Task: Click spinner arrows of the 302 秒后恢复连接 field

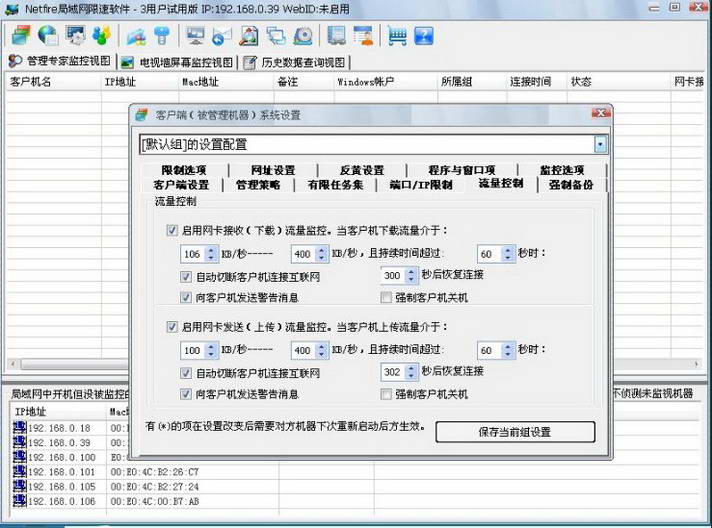Action: [x=411, y=372]
